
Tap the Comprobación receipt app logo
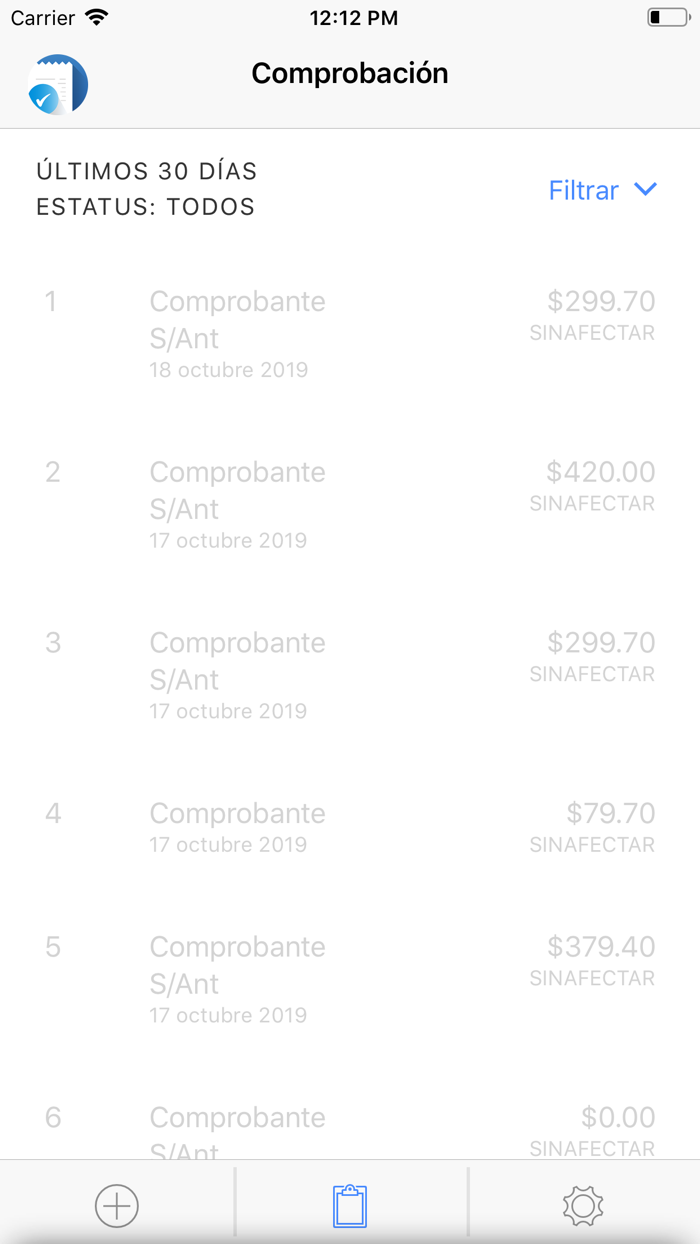click(57, 85)
